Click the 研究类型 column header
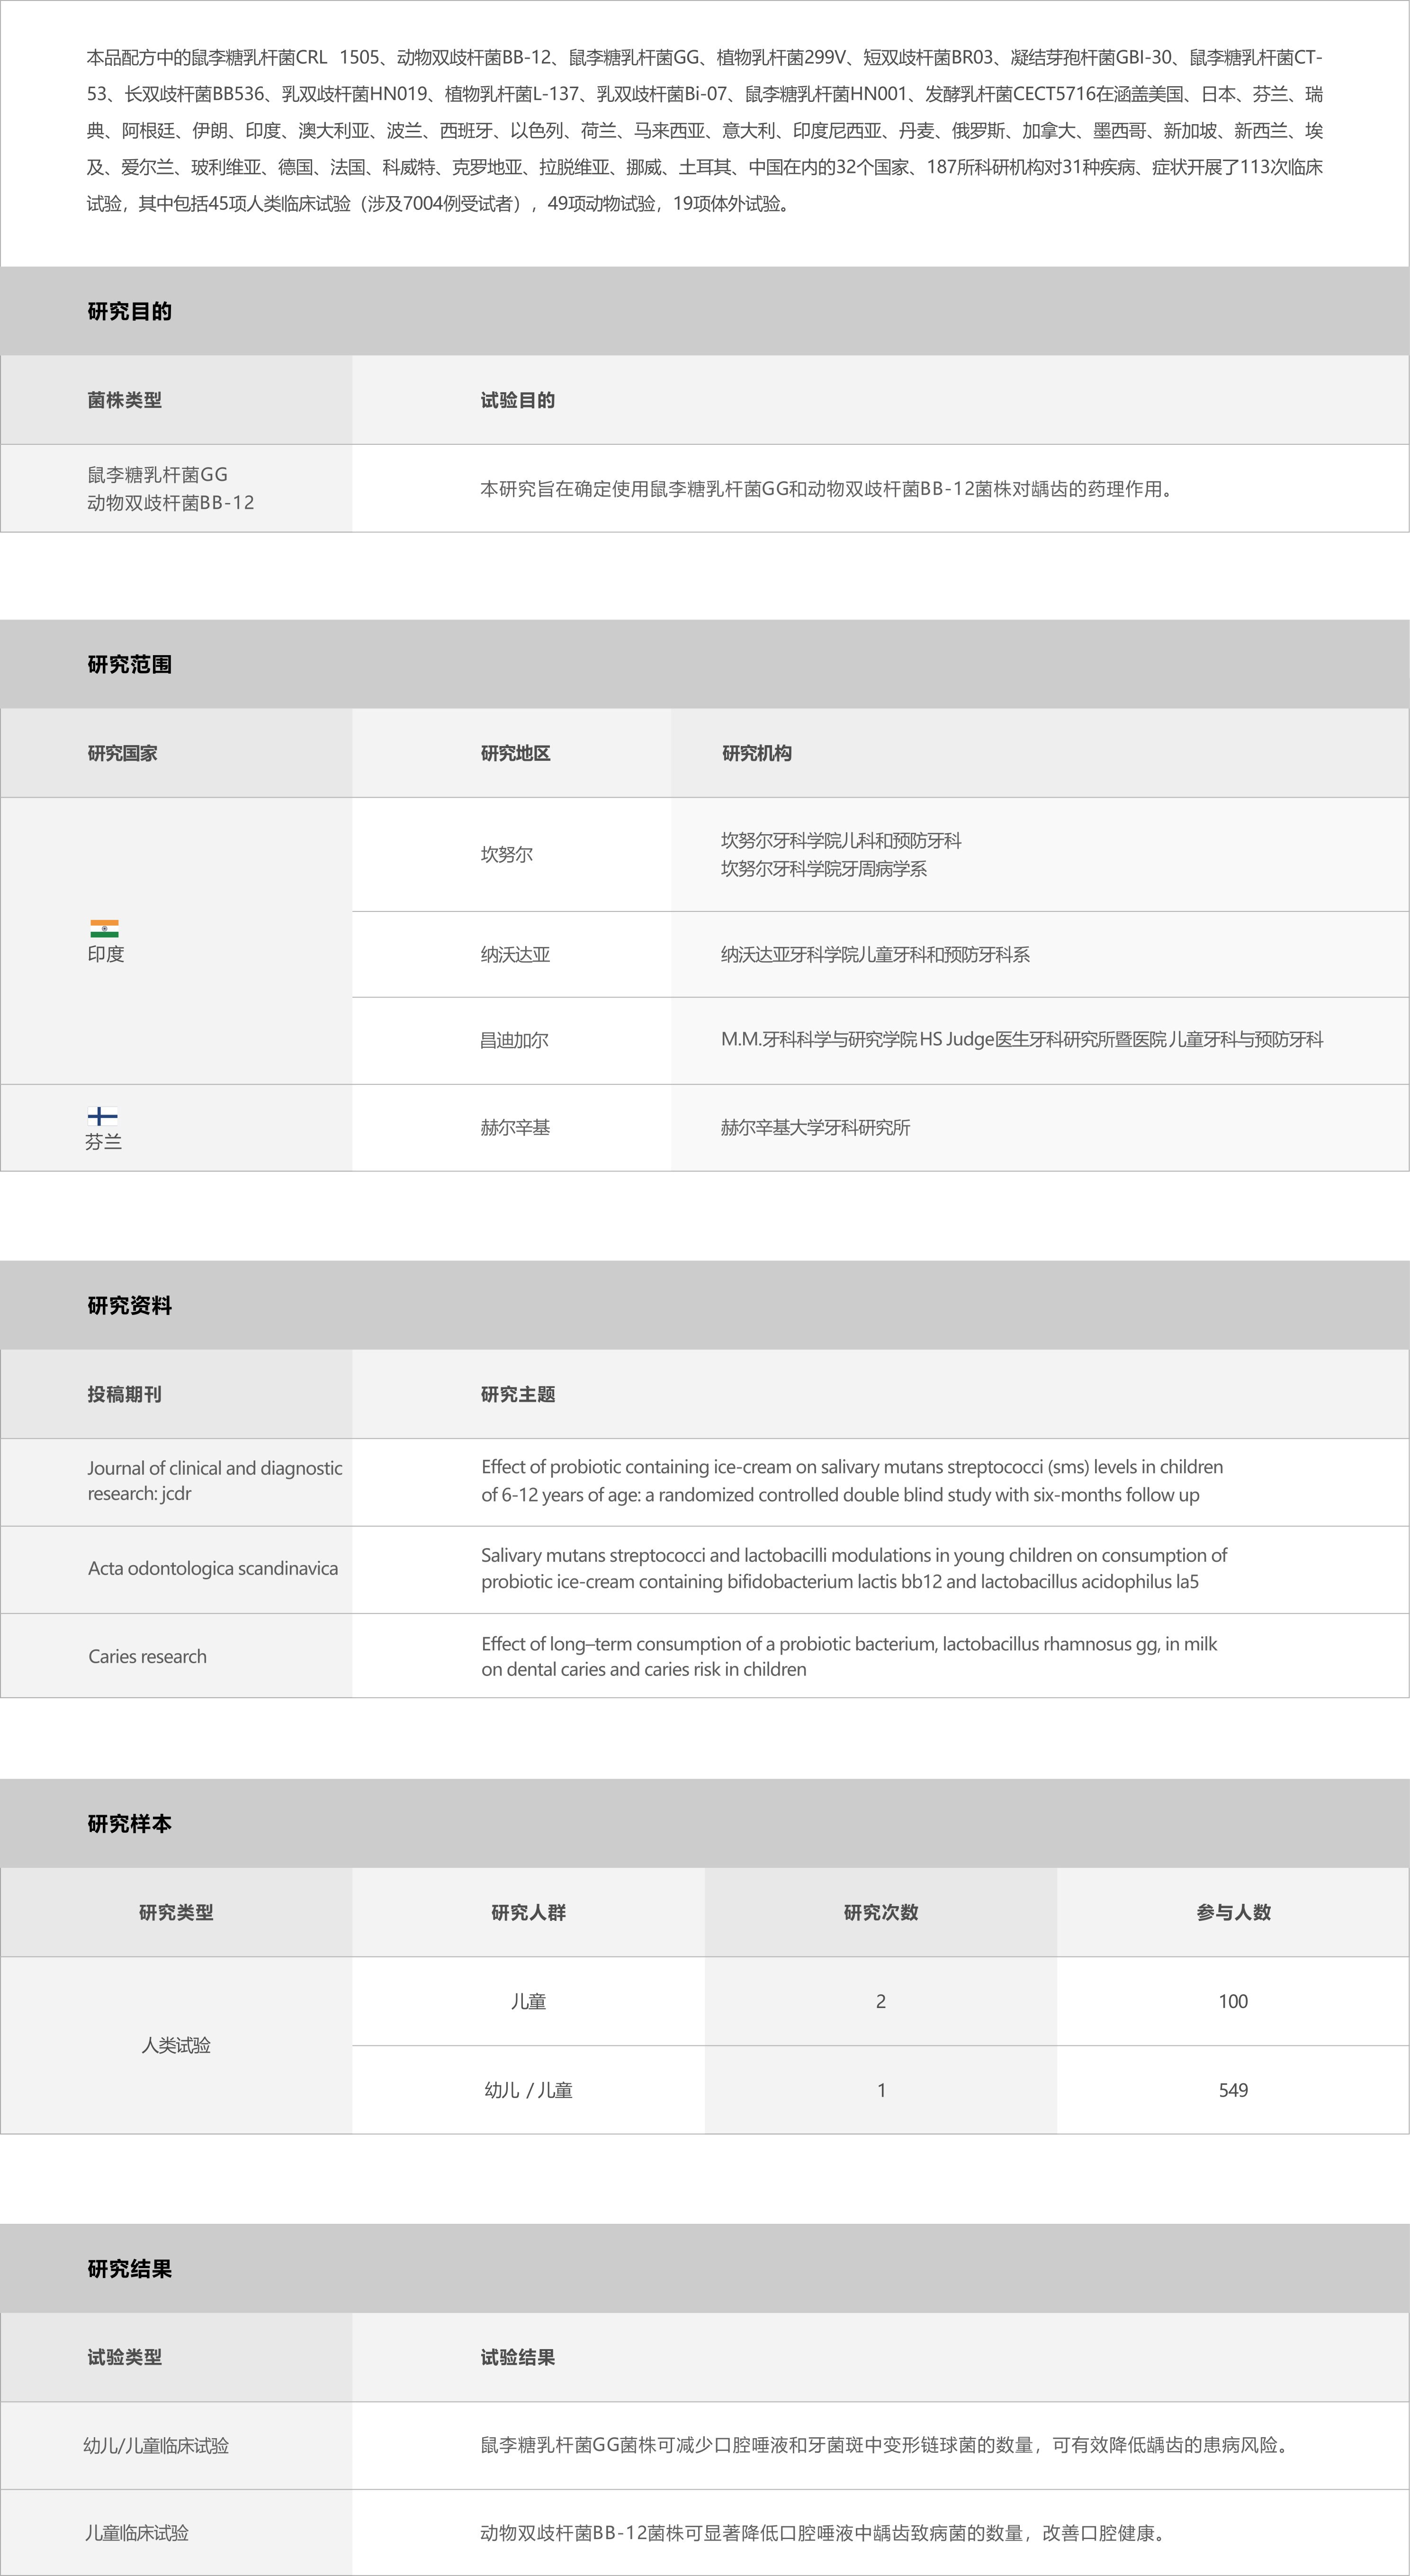 176,1912
